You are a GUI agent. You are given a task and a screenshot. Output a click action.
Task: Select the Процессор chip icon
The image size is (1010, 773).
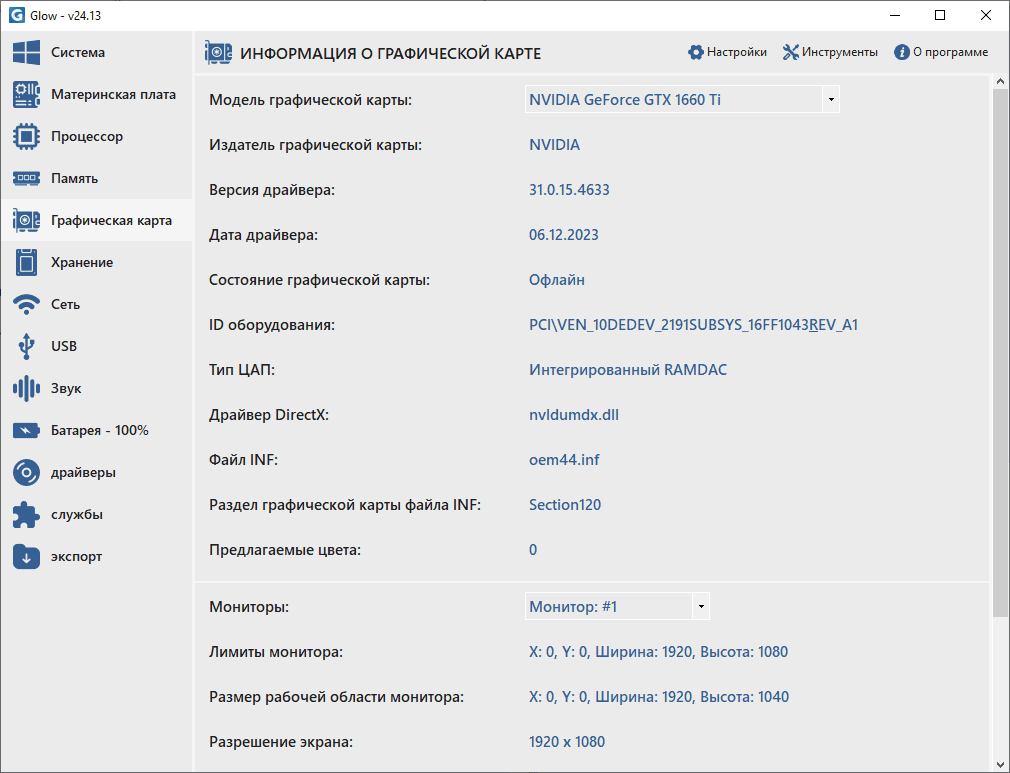26,137
